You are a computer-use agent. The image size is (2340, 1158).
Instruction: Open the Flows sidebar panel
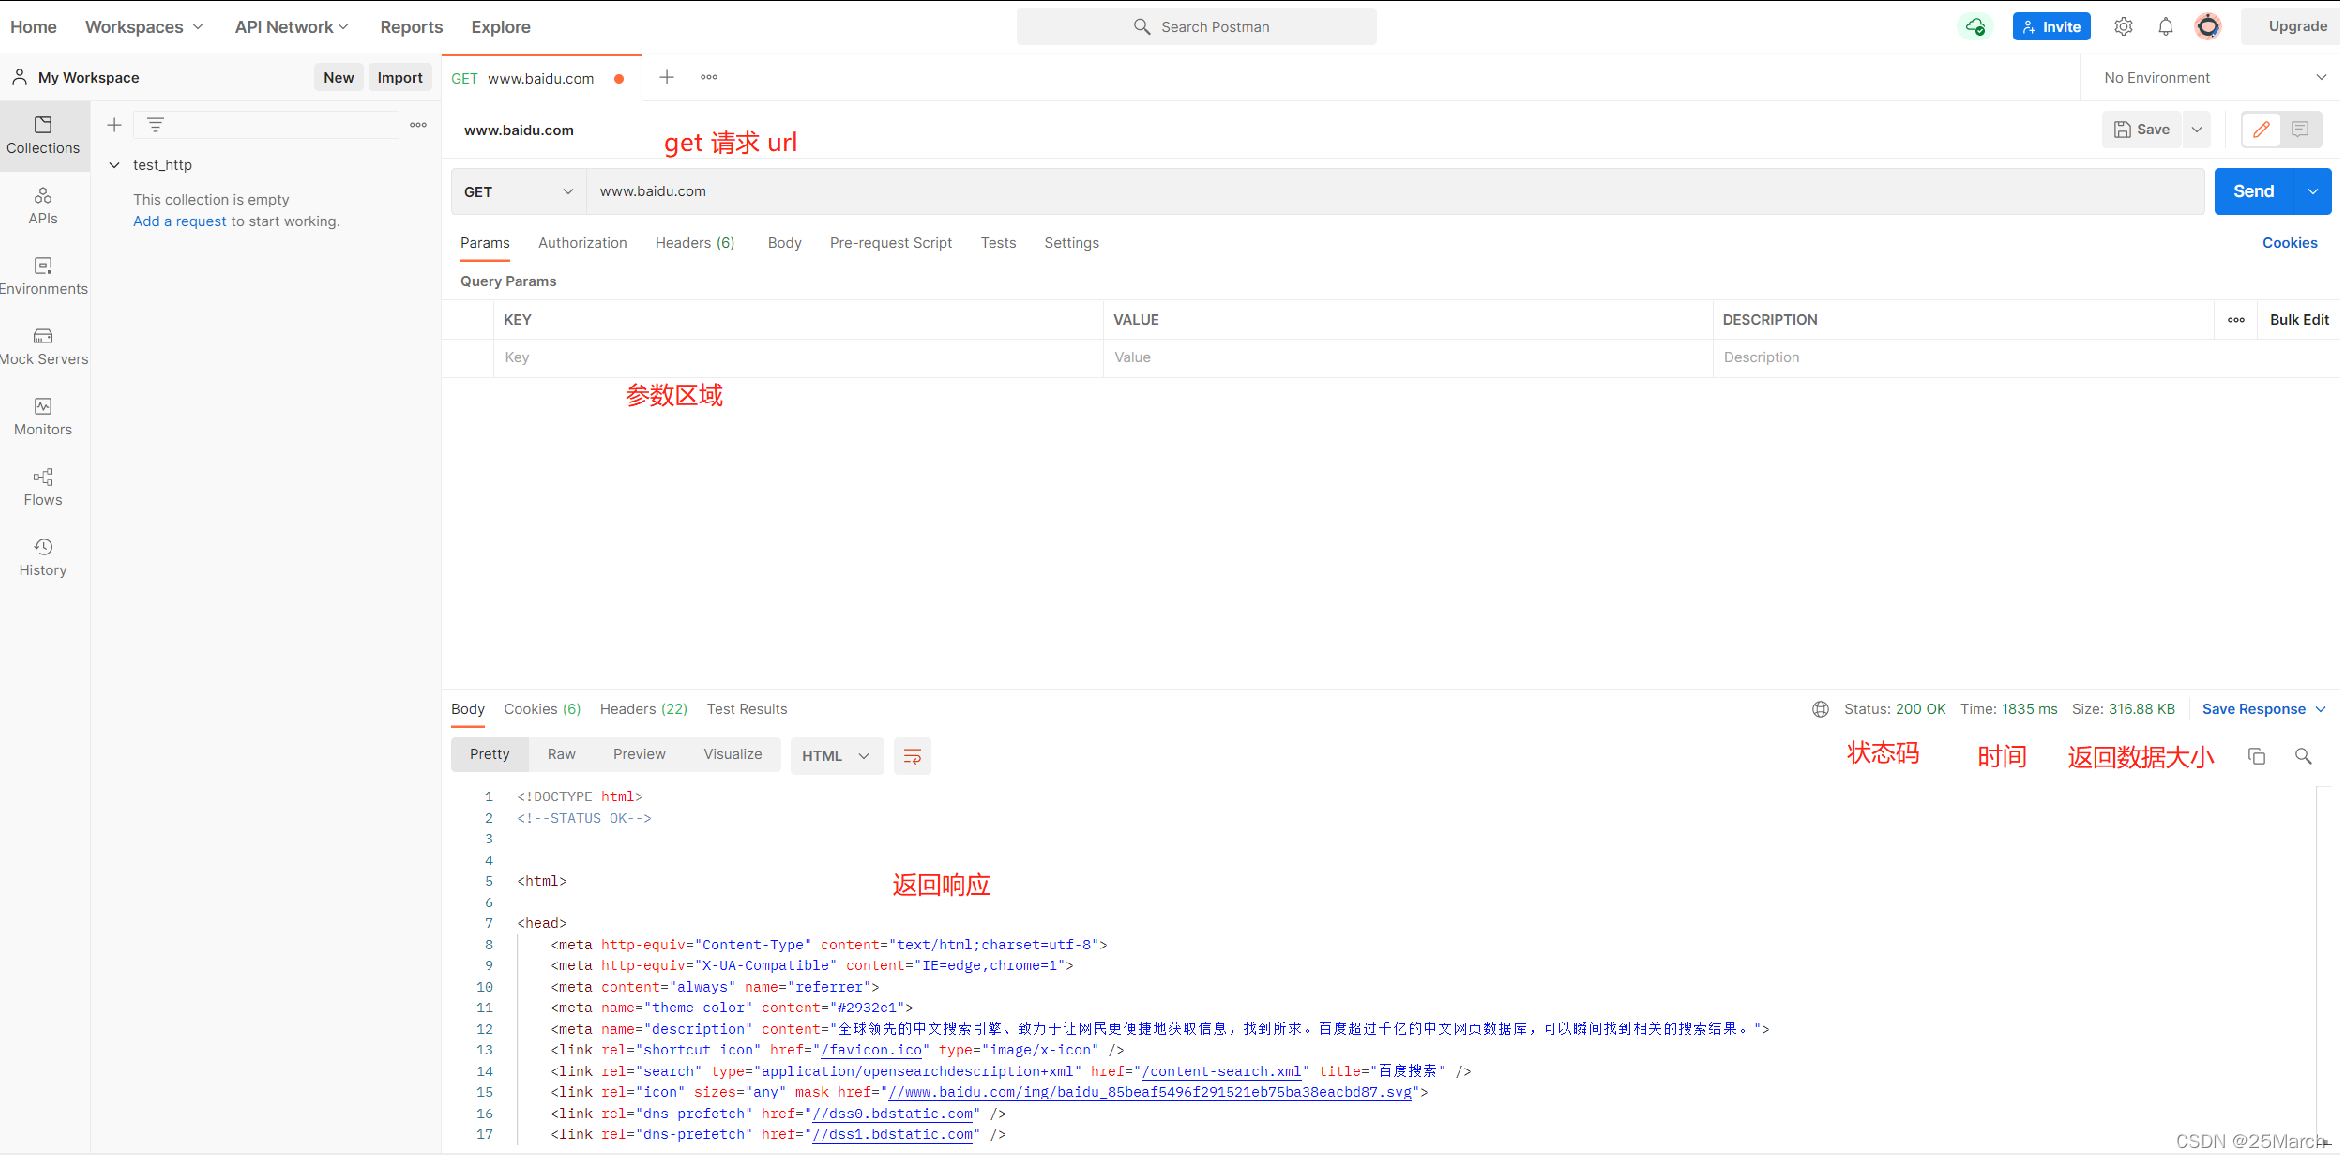(x=43, y=487)
